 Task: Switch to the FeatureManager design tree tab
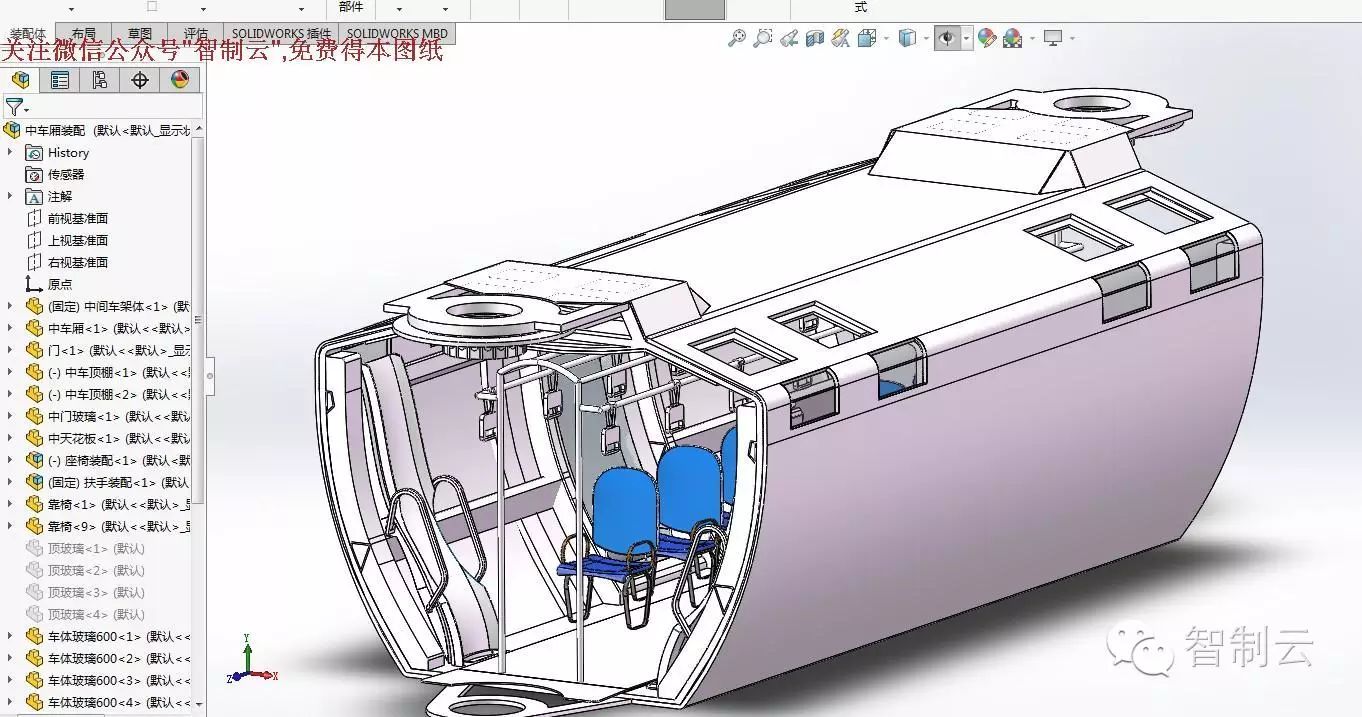[20, 80]
